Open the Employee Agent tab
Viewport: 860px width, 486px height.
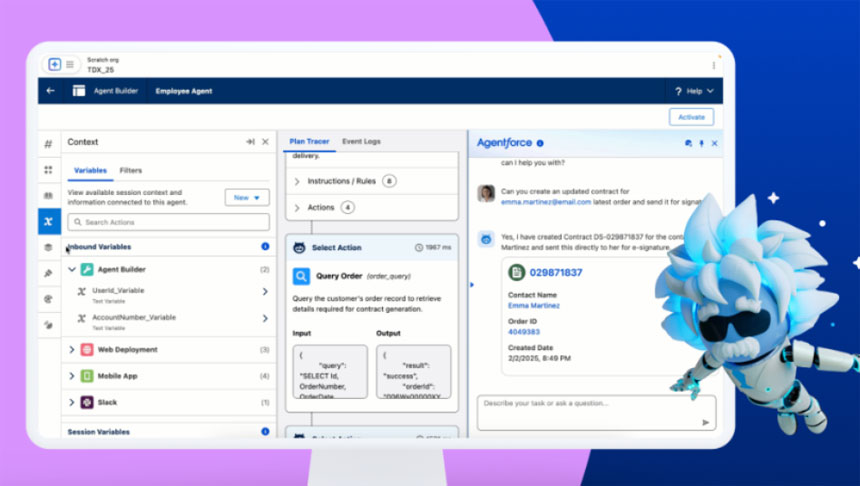point(184,91)
